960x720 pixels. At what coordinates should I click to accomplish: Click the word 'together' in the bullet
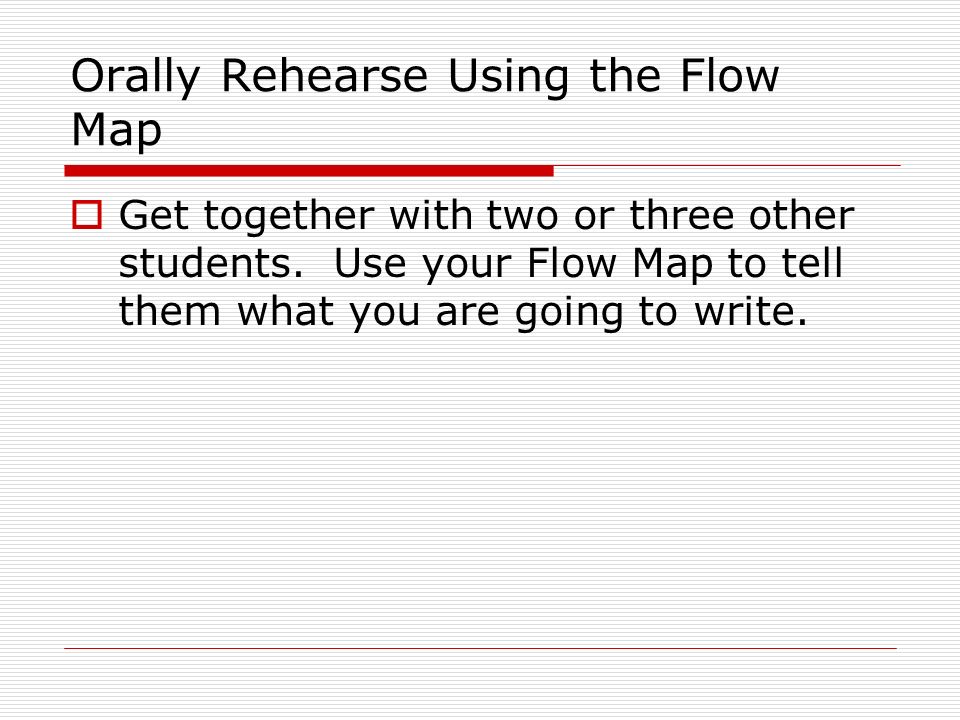[x=290, y=217]
